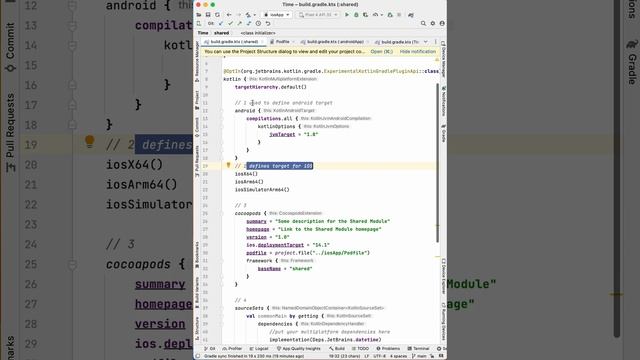Image resolution: width=640 pixels, height=360 pixels.
Task: Click Hide notification link in banner
Action: pos(418,52)
